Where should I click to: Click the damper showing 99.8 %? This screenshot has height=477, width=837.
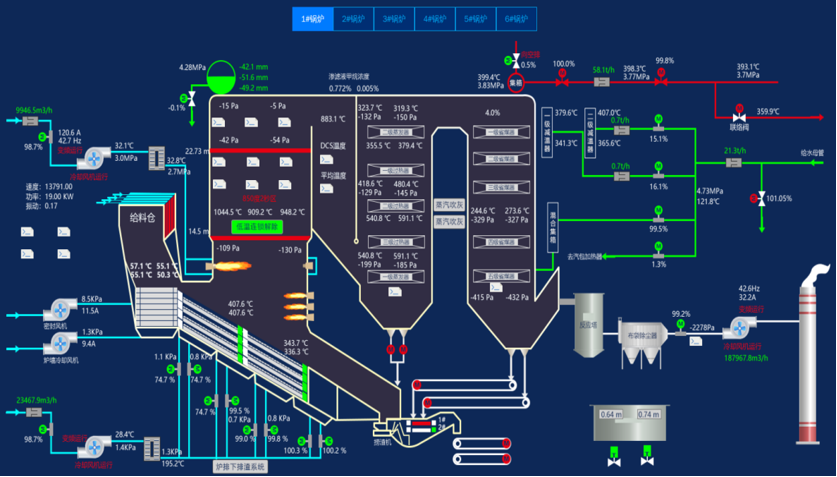[x=266, y=430]
